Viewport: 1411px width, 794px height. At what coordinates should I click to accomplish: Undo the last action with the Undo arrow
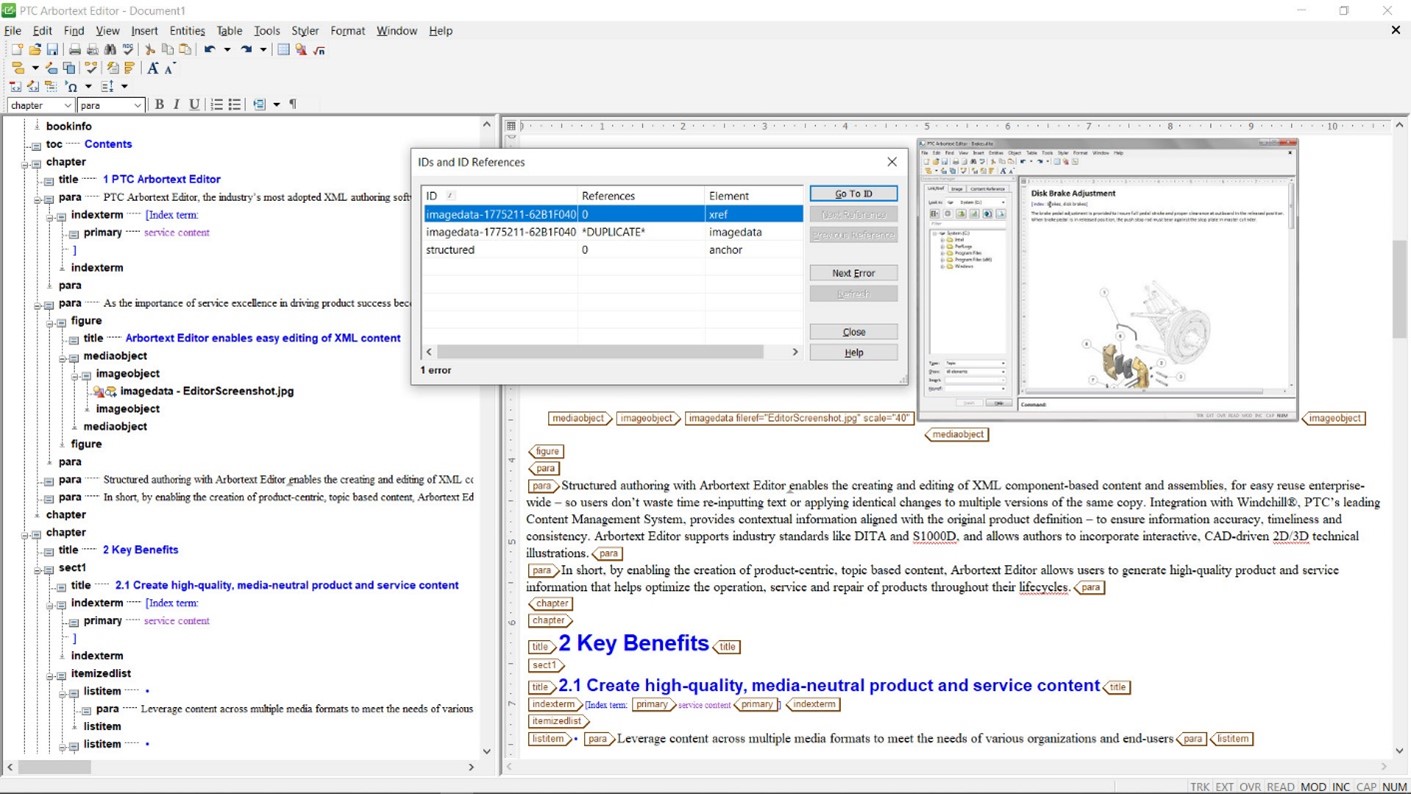point(210,49)
